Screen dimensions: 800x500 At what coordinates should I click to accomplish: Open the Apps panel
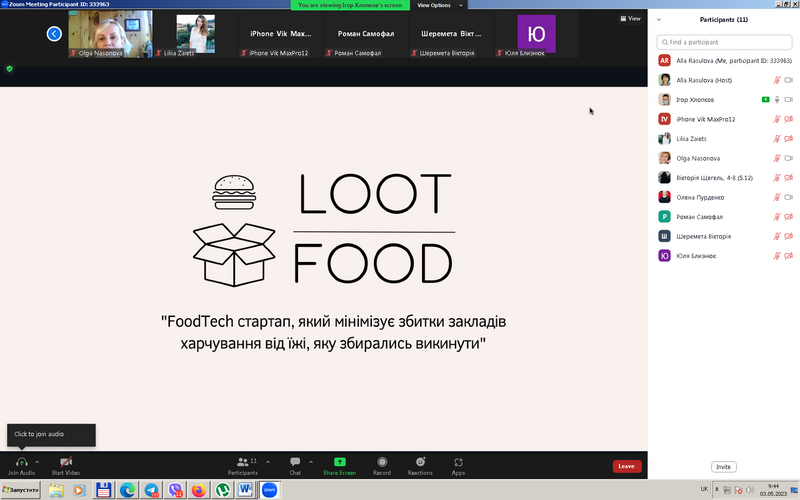tap(458, 466)
